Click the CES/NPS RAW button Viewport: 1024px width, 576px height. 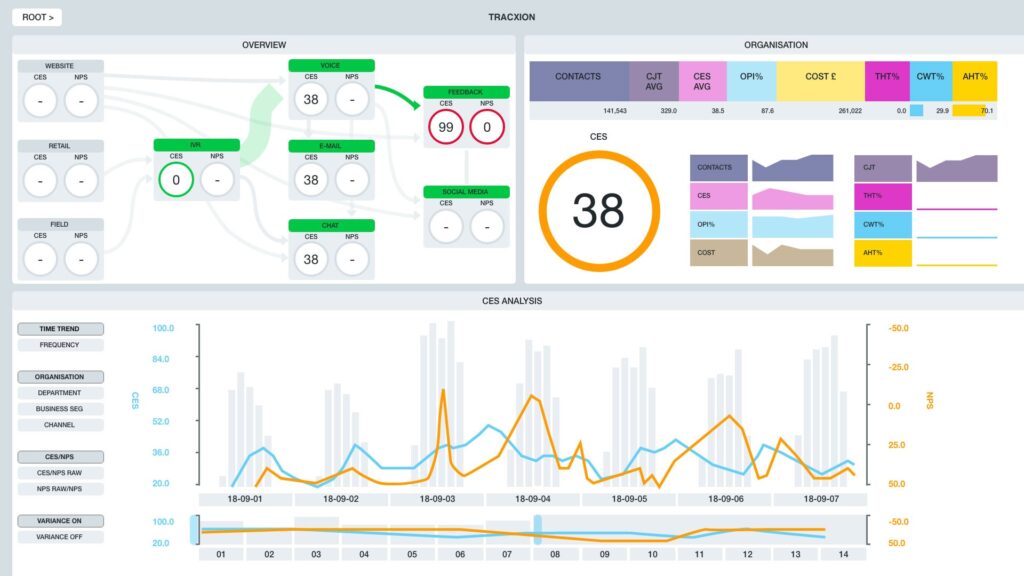pos(61,472)
